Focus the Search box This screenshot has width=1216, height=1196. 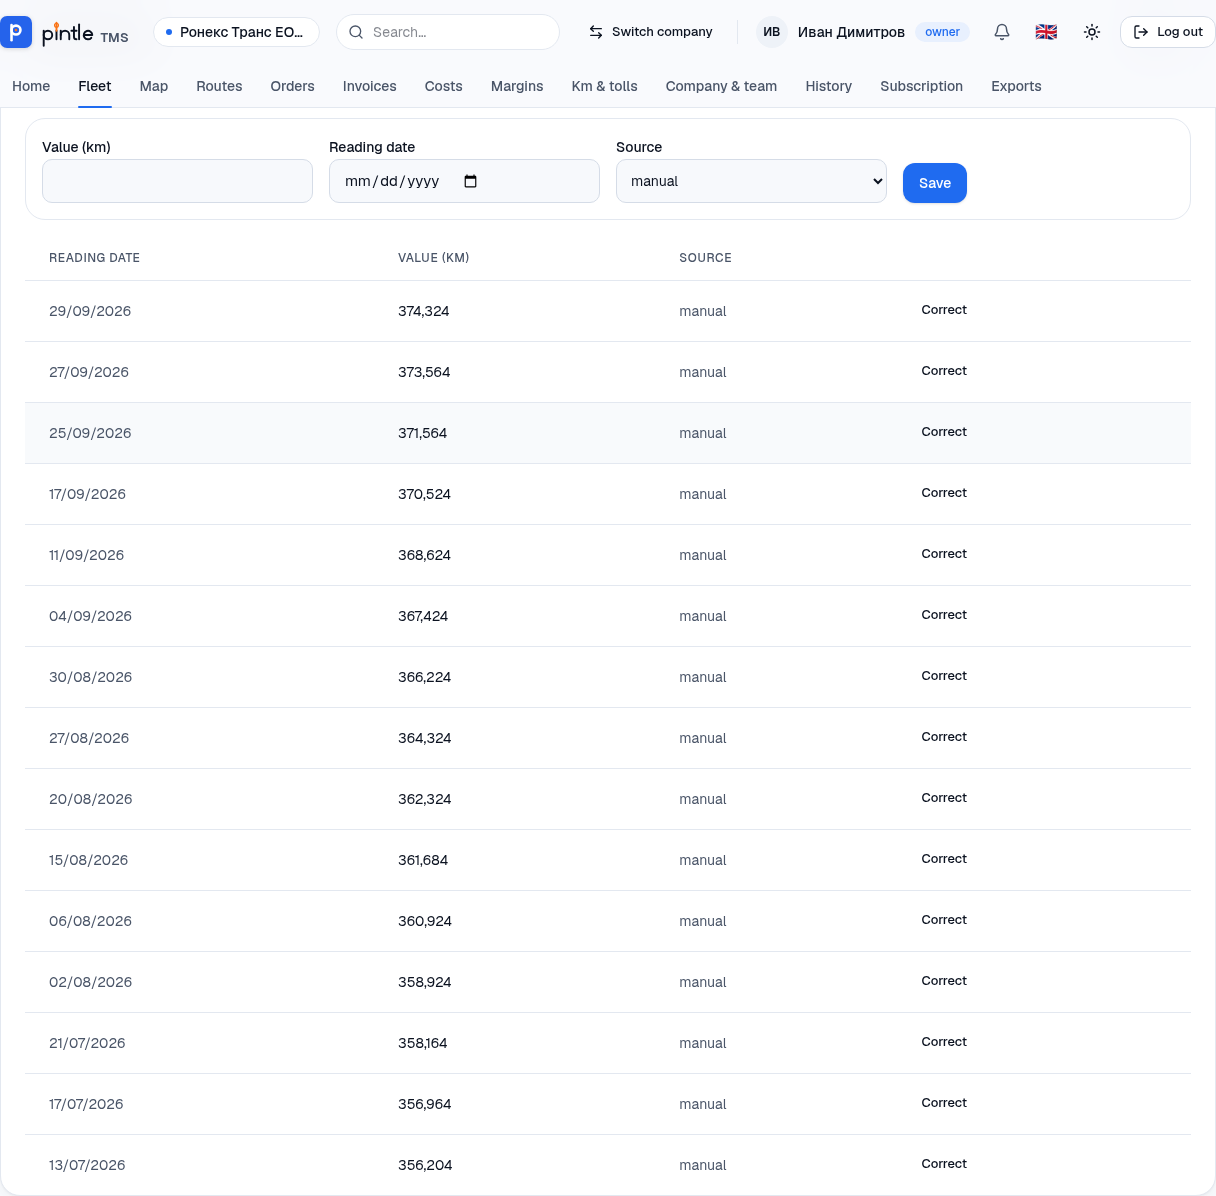point(448,32)
